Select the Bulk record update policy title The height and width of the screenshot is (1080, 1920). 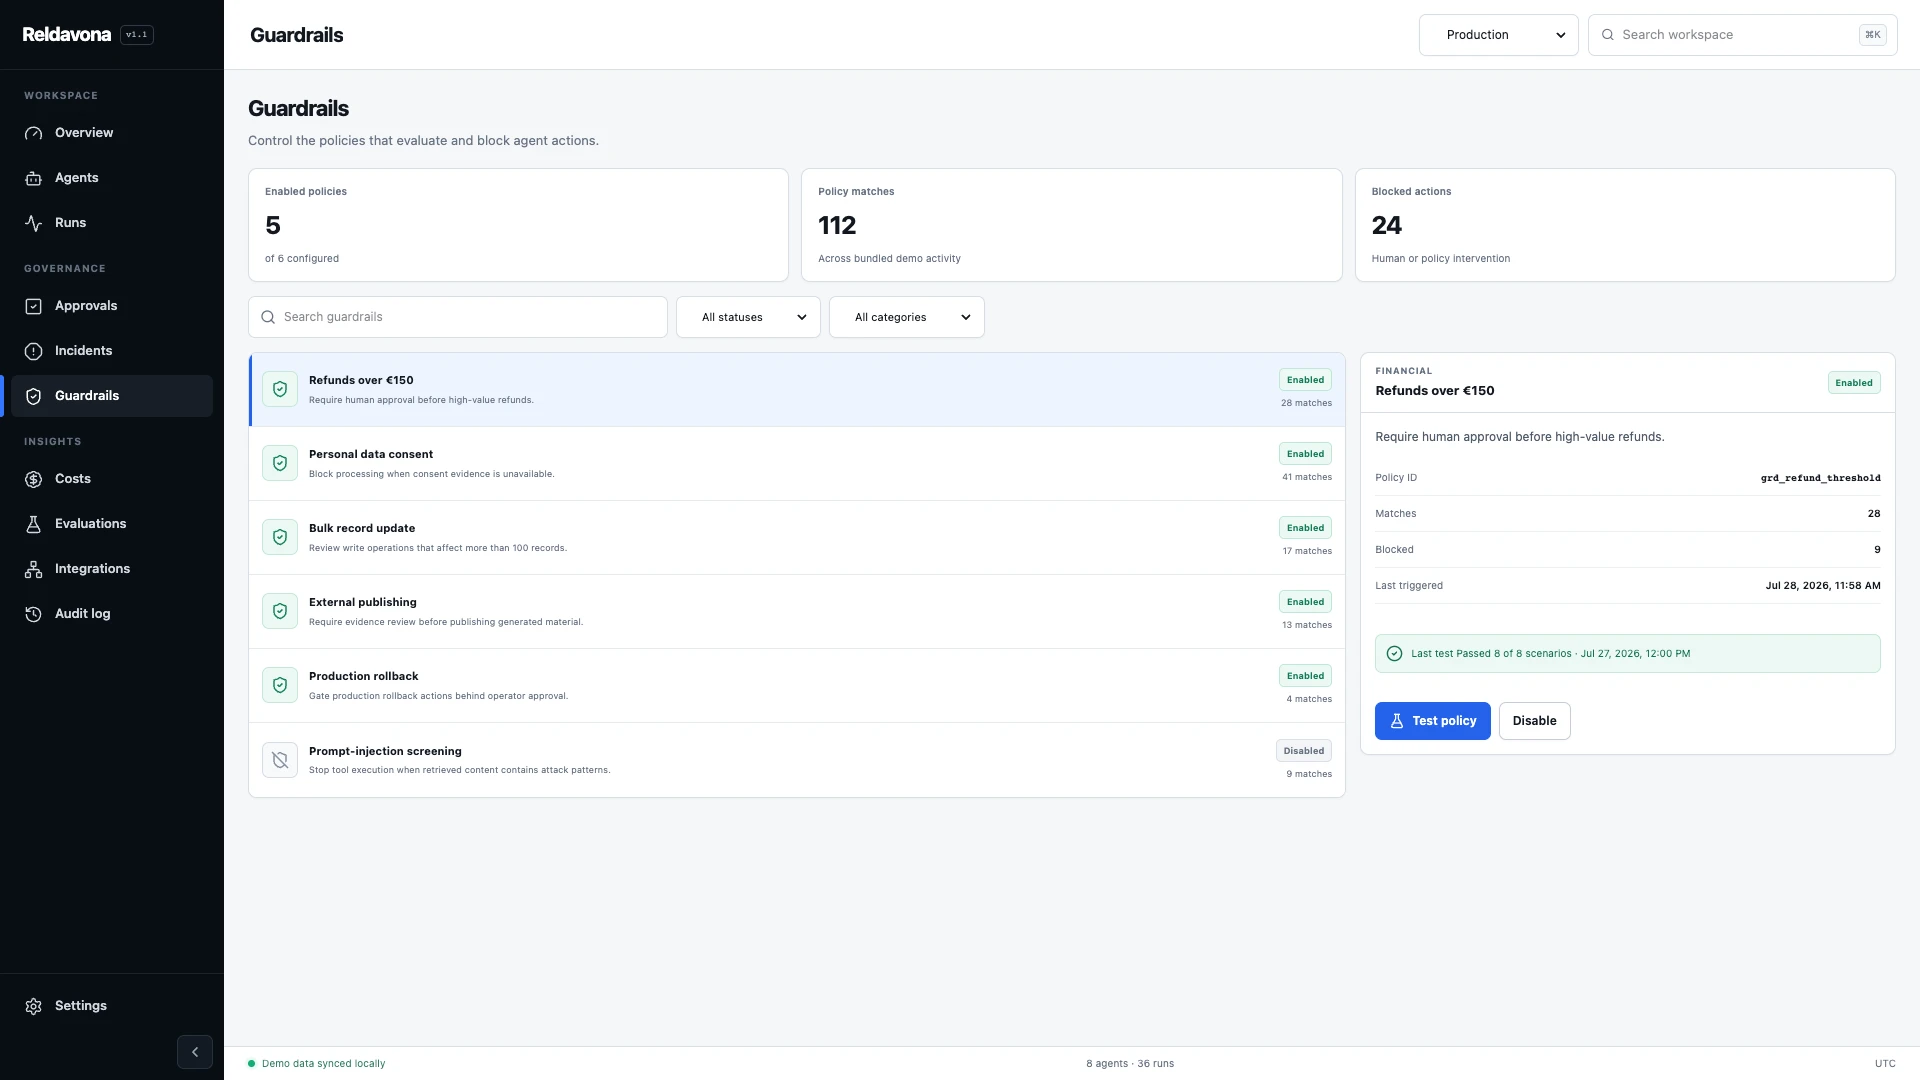[x=362, y=528]
